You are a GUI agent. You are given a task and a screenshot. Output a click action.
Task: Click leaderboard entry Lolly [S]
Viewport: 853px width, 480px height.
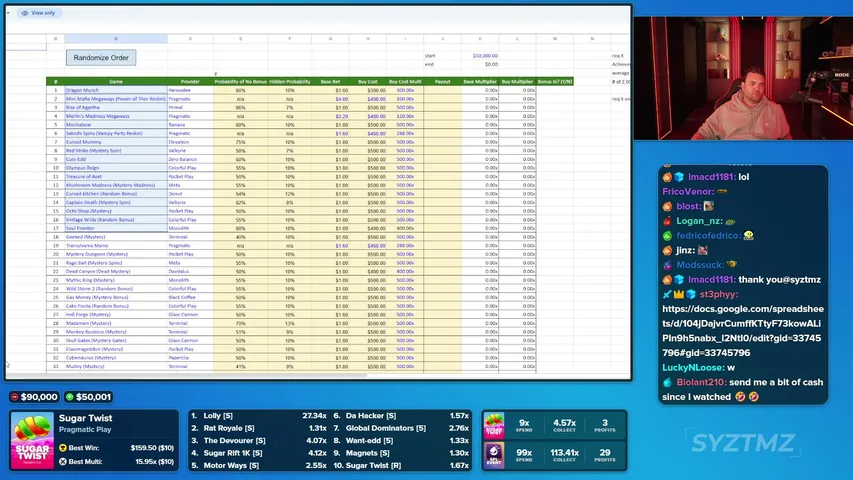(x=218, y=416)
